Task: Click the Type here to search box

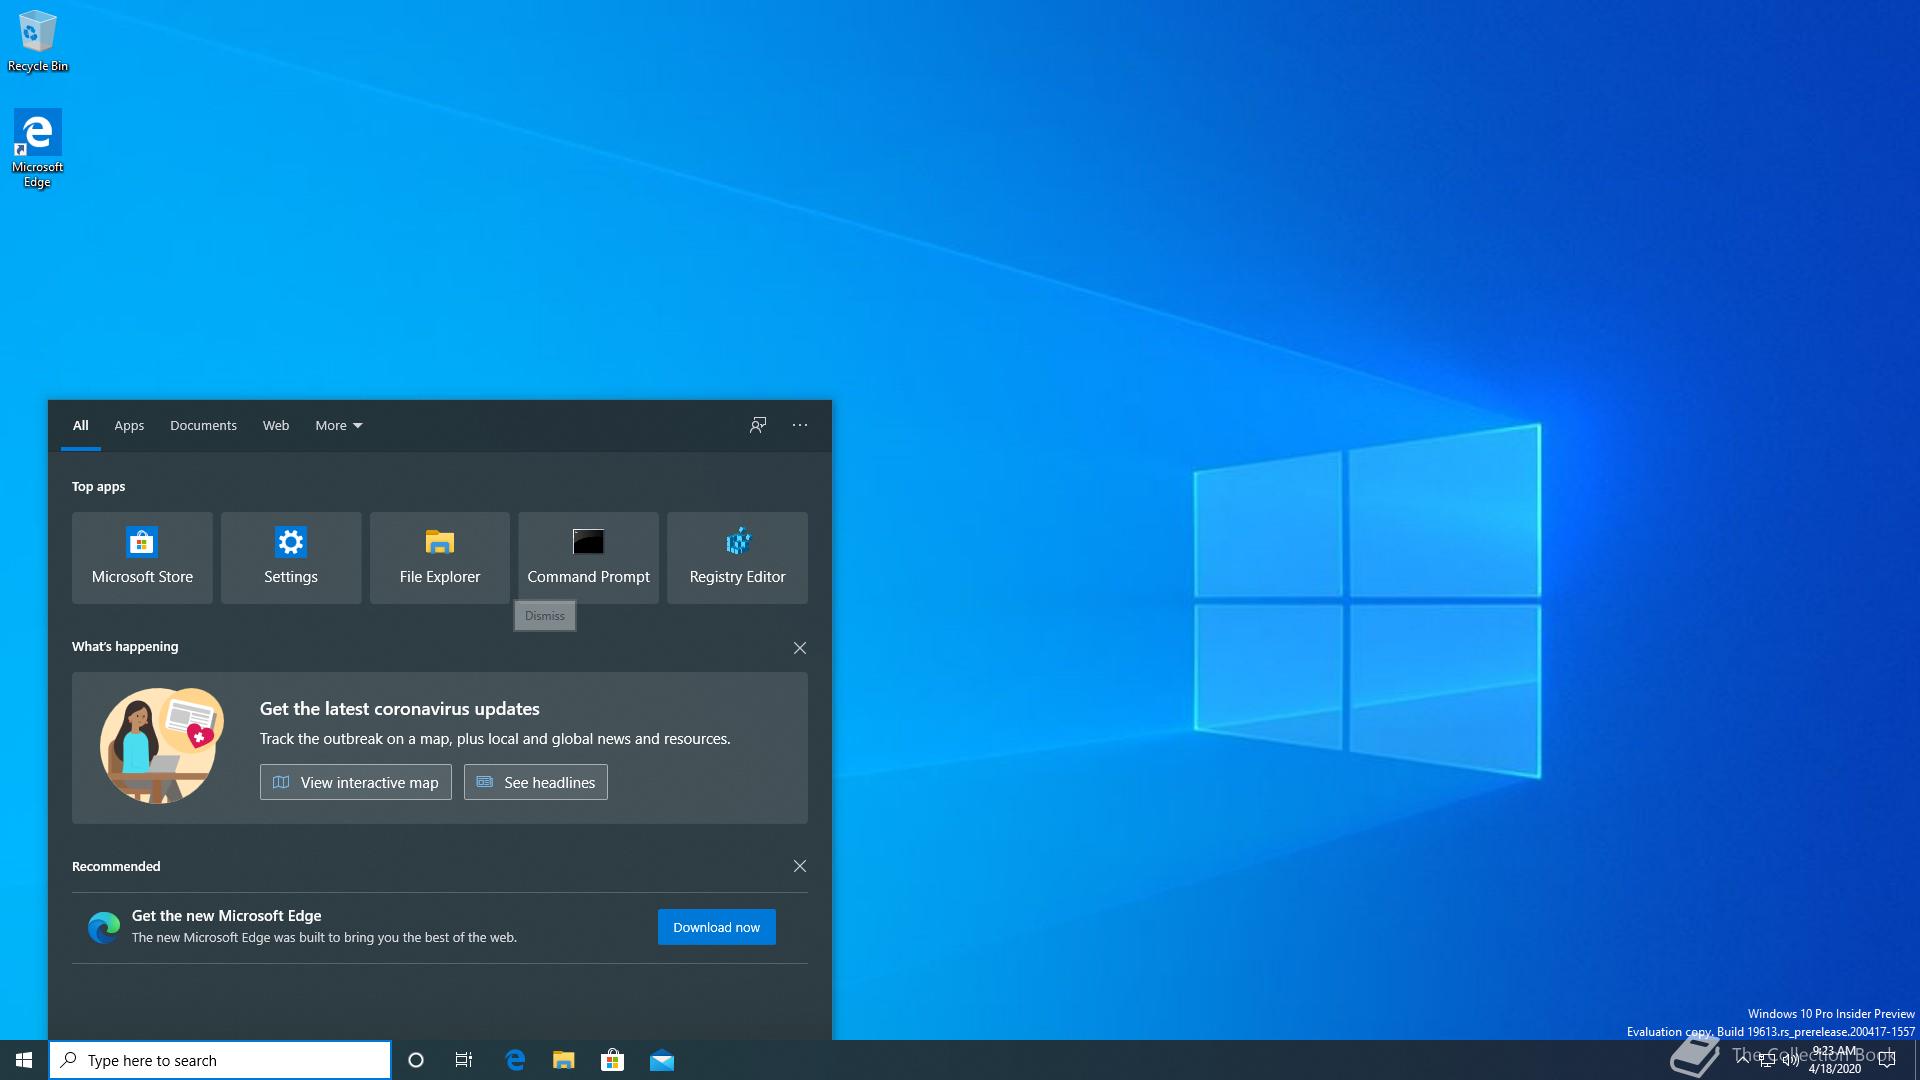Action: pyautogui.click(x=220, y=1060)
